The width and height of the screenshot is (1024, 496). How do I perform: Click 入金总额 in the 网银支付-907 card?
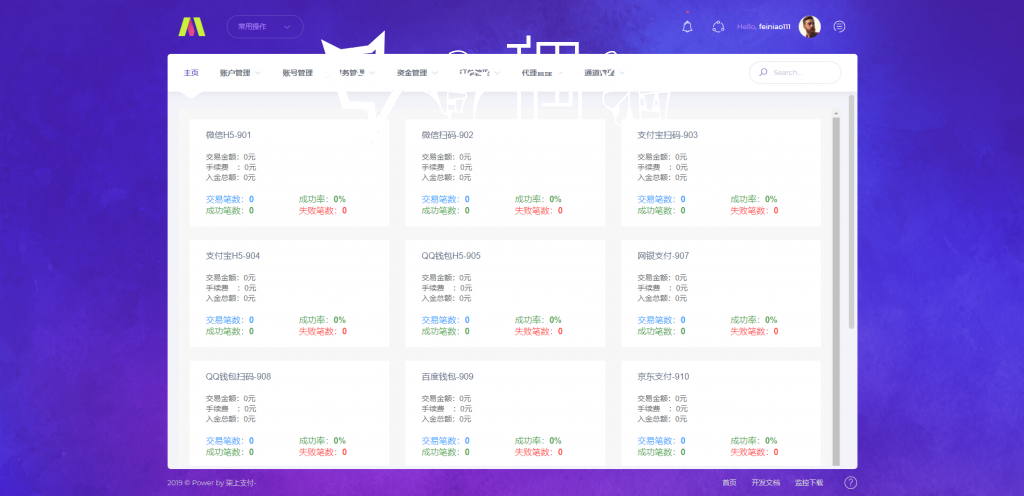click(662, 298)
